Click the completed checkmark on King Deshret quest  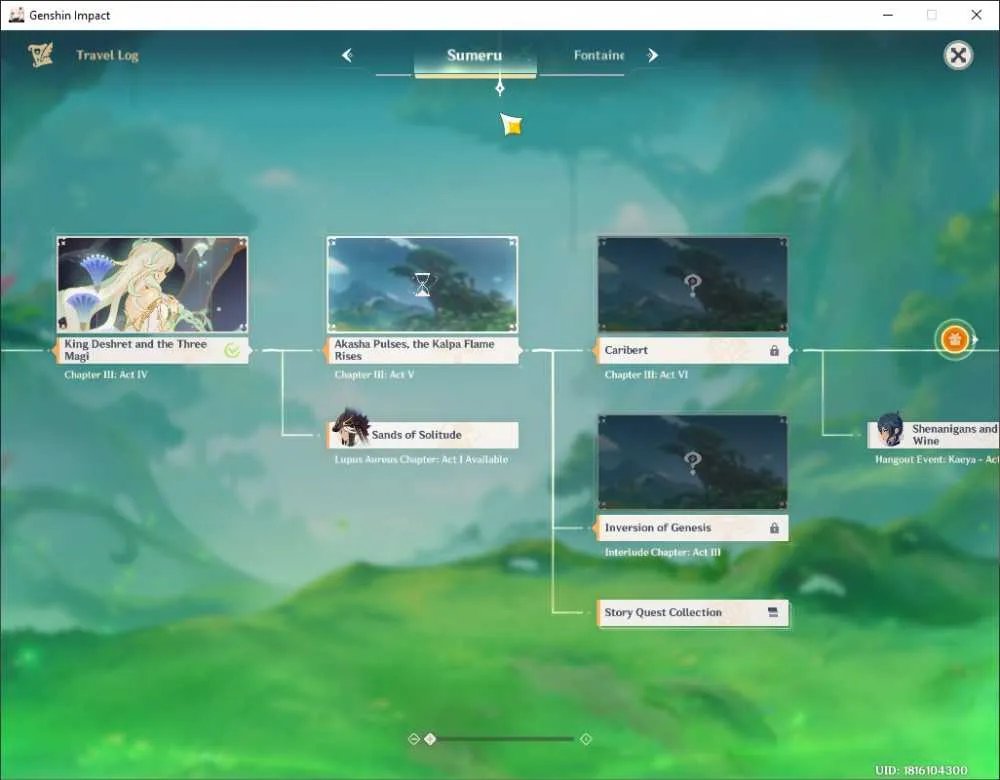coord(232,350)
